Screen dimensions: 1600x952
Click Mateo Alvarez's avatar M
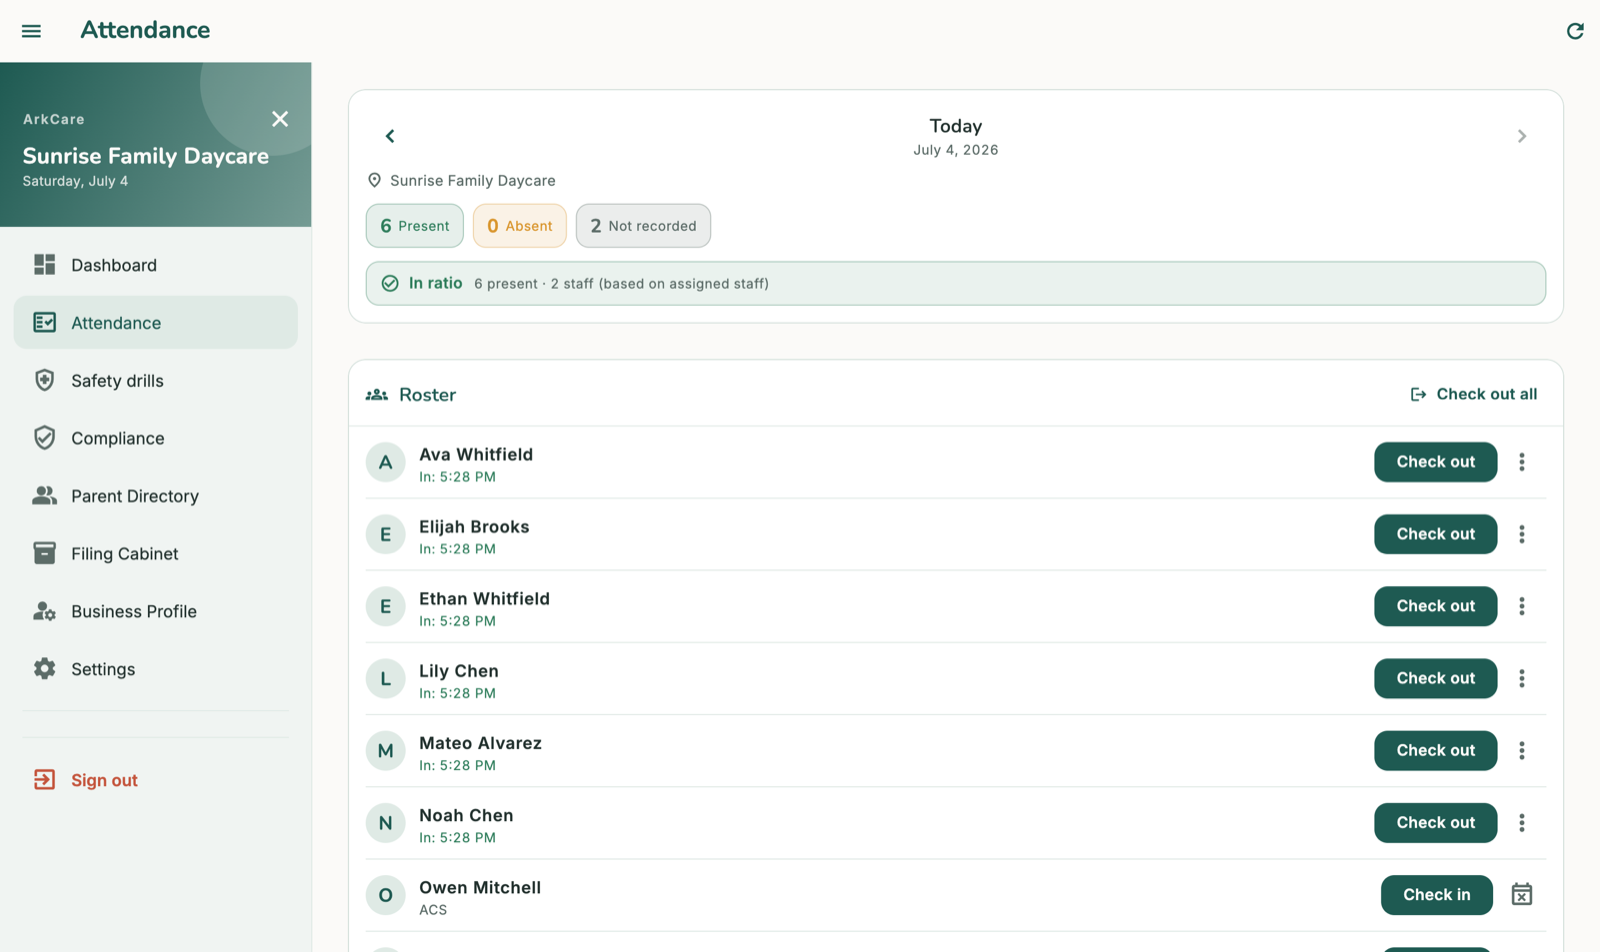[385, 750]
